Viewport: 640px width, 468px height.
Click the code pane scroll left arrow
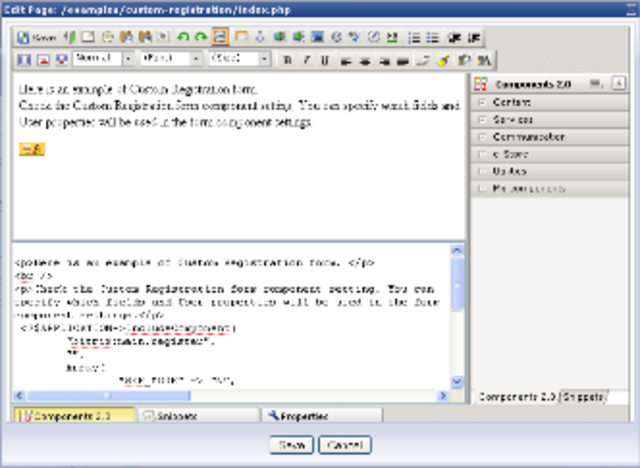pyautogui.click(x=19, y=395)
